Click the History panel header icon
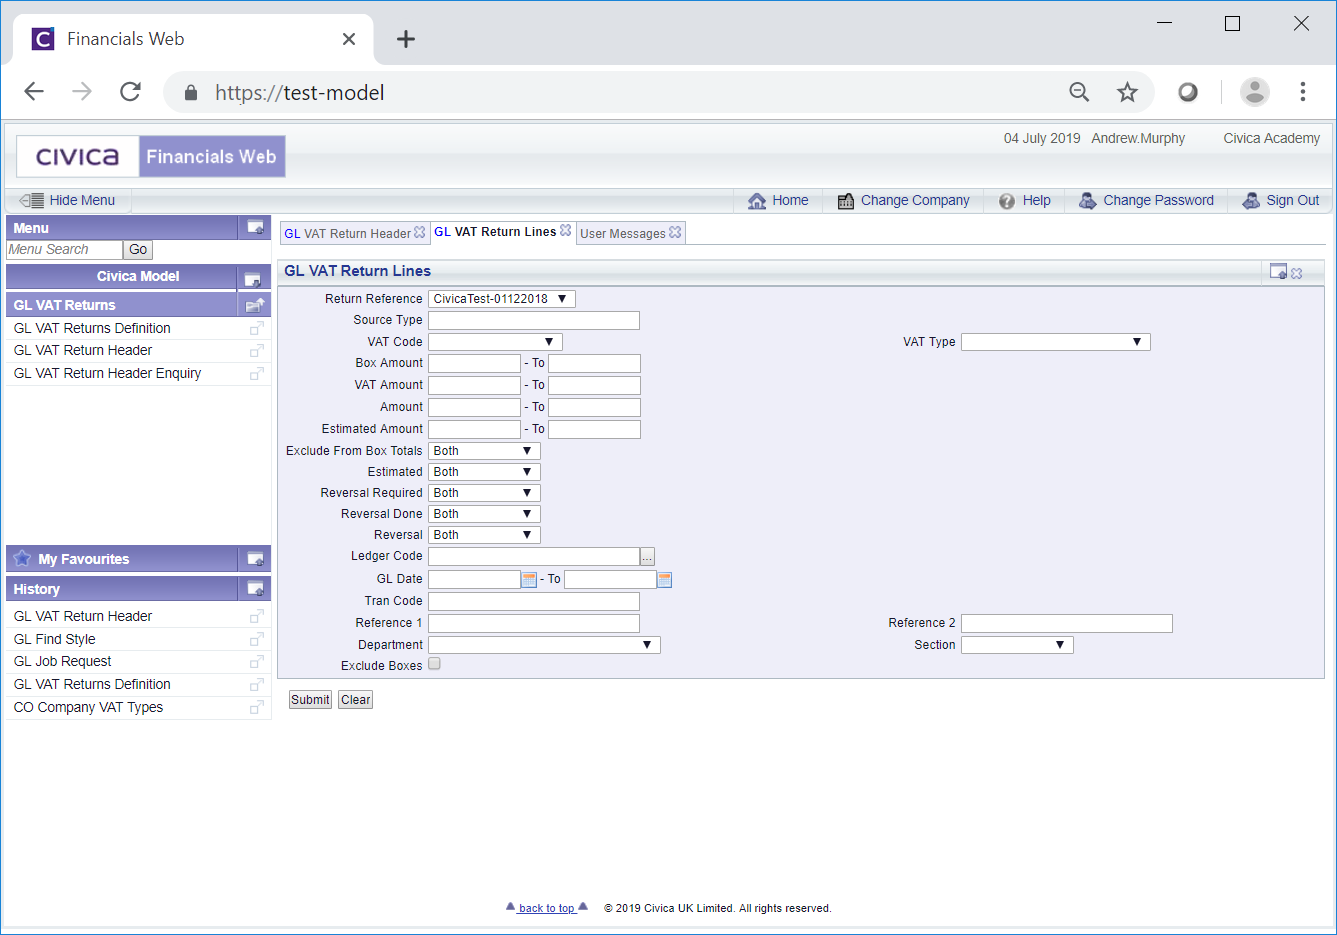Image resolution: width=1337 pixels, height=935 pixels. 255,589
